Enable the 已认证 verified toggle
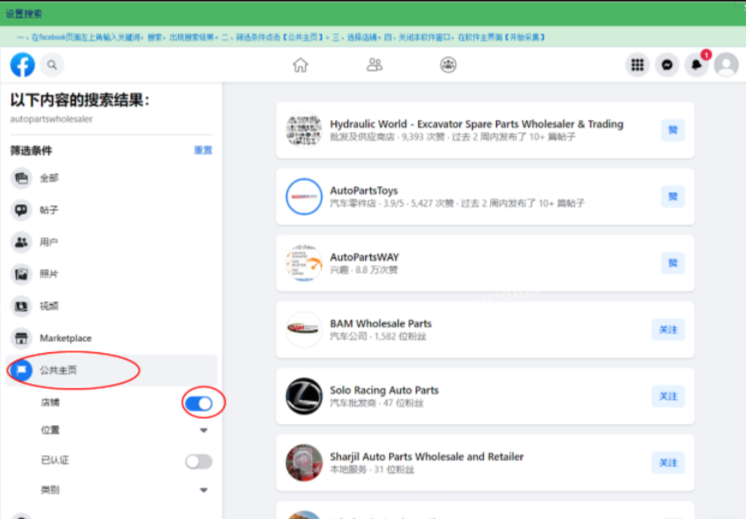The width and height of the screenshot is (746, 519). pos(199,461)
